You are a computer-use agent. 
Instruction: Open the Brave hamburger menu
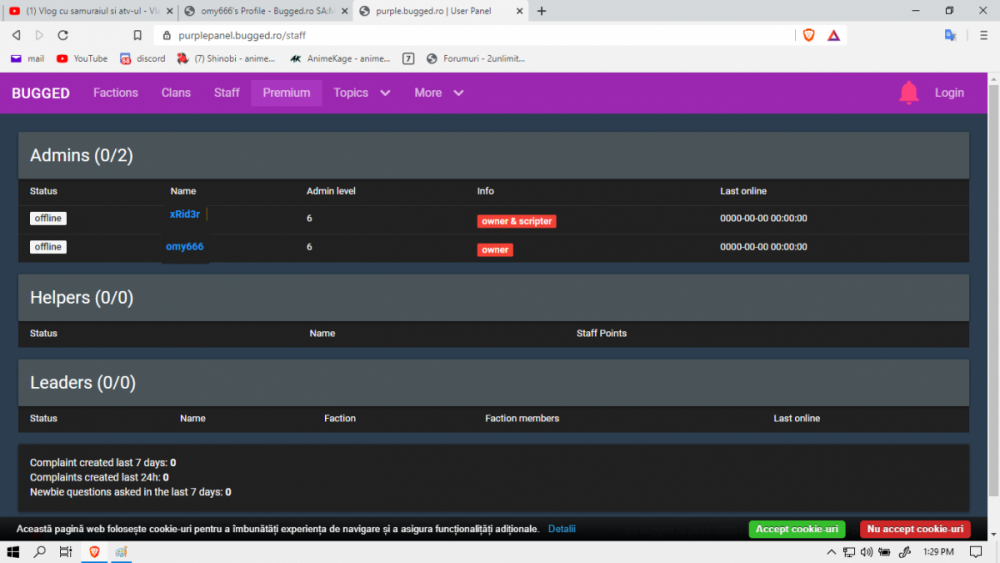[x=984, y=35]
